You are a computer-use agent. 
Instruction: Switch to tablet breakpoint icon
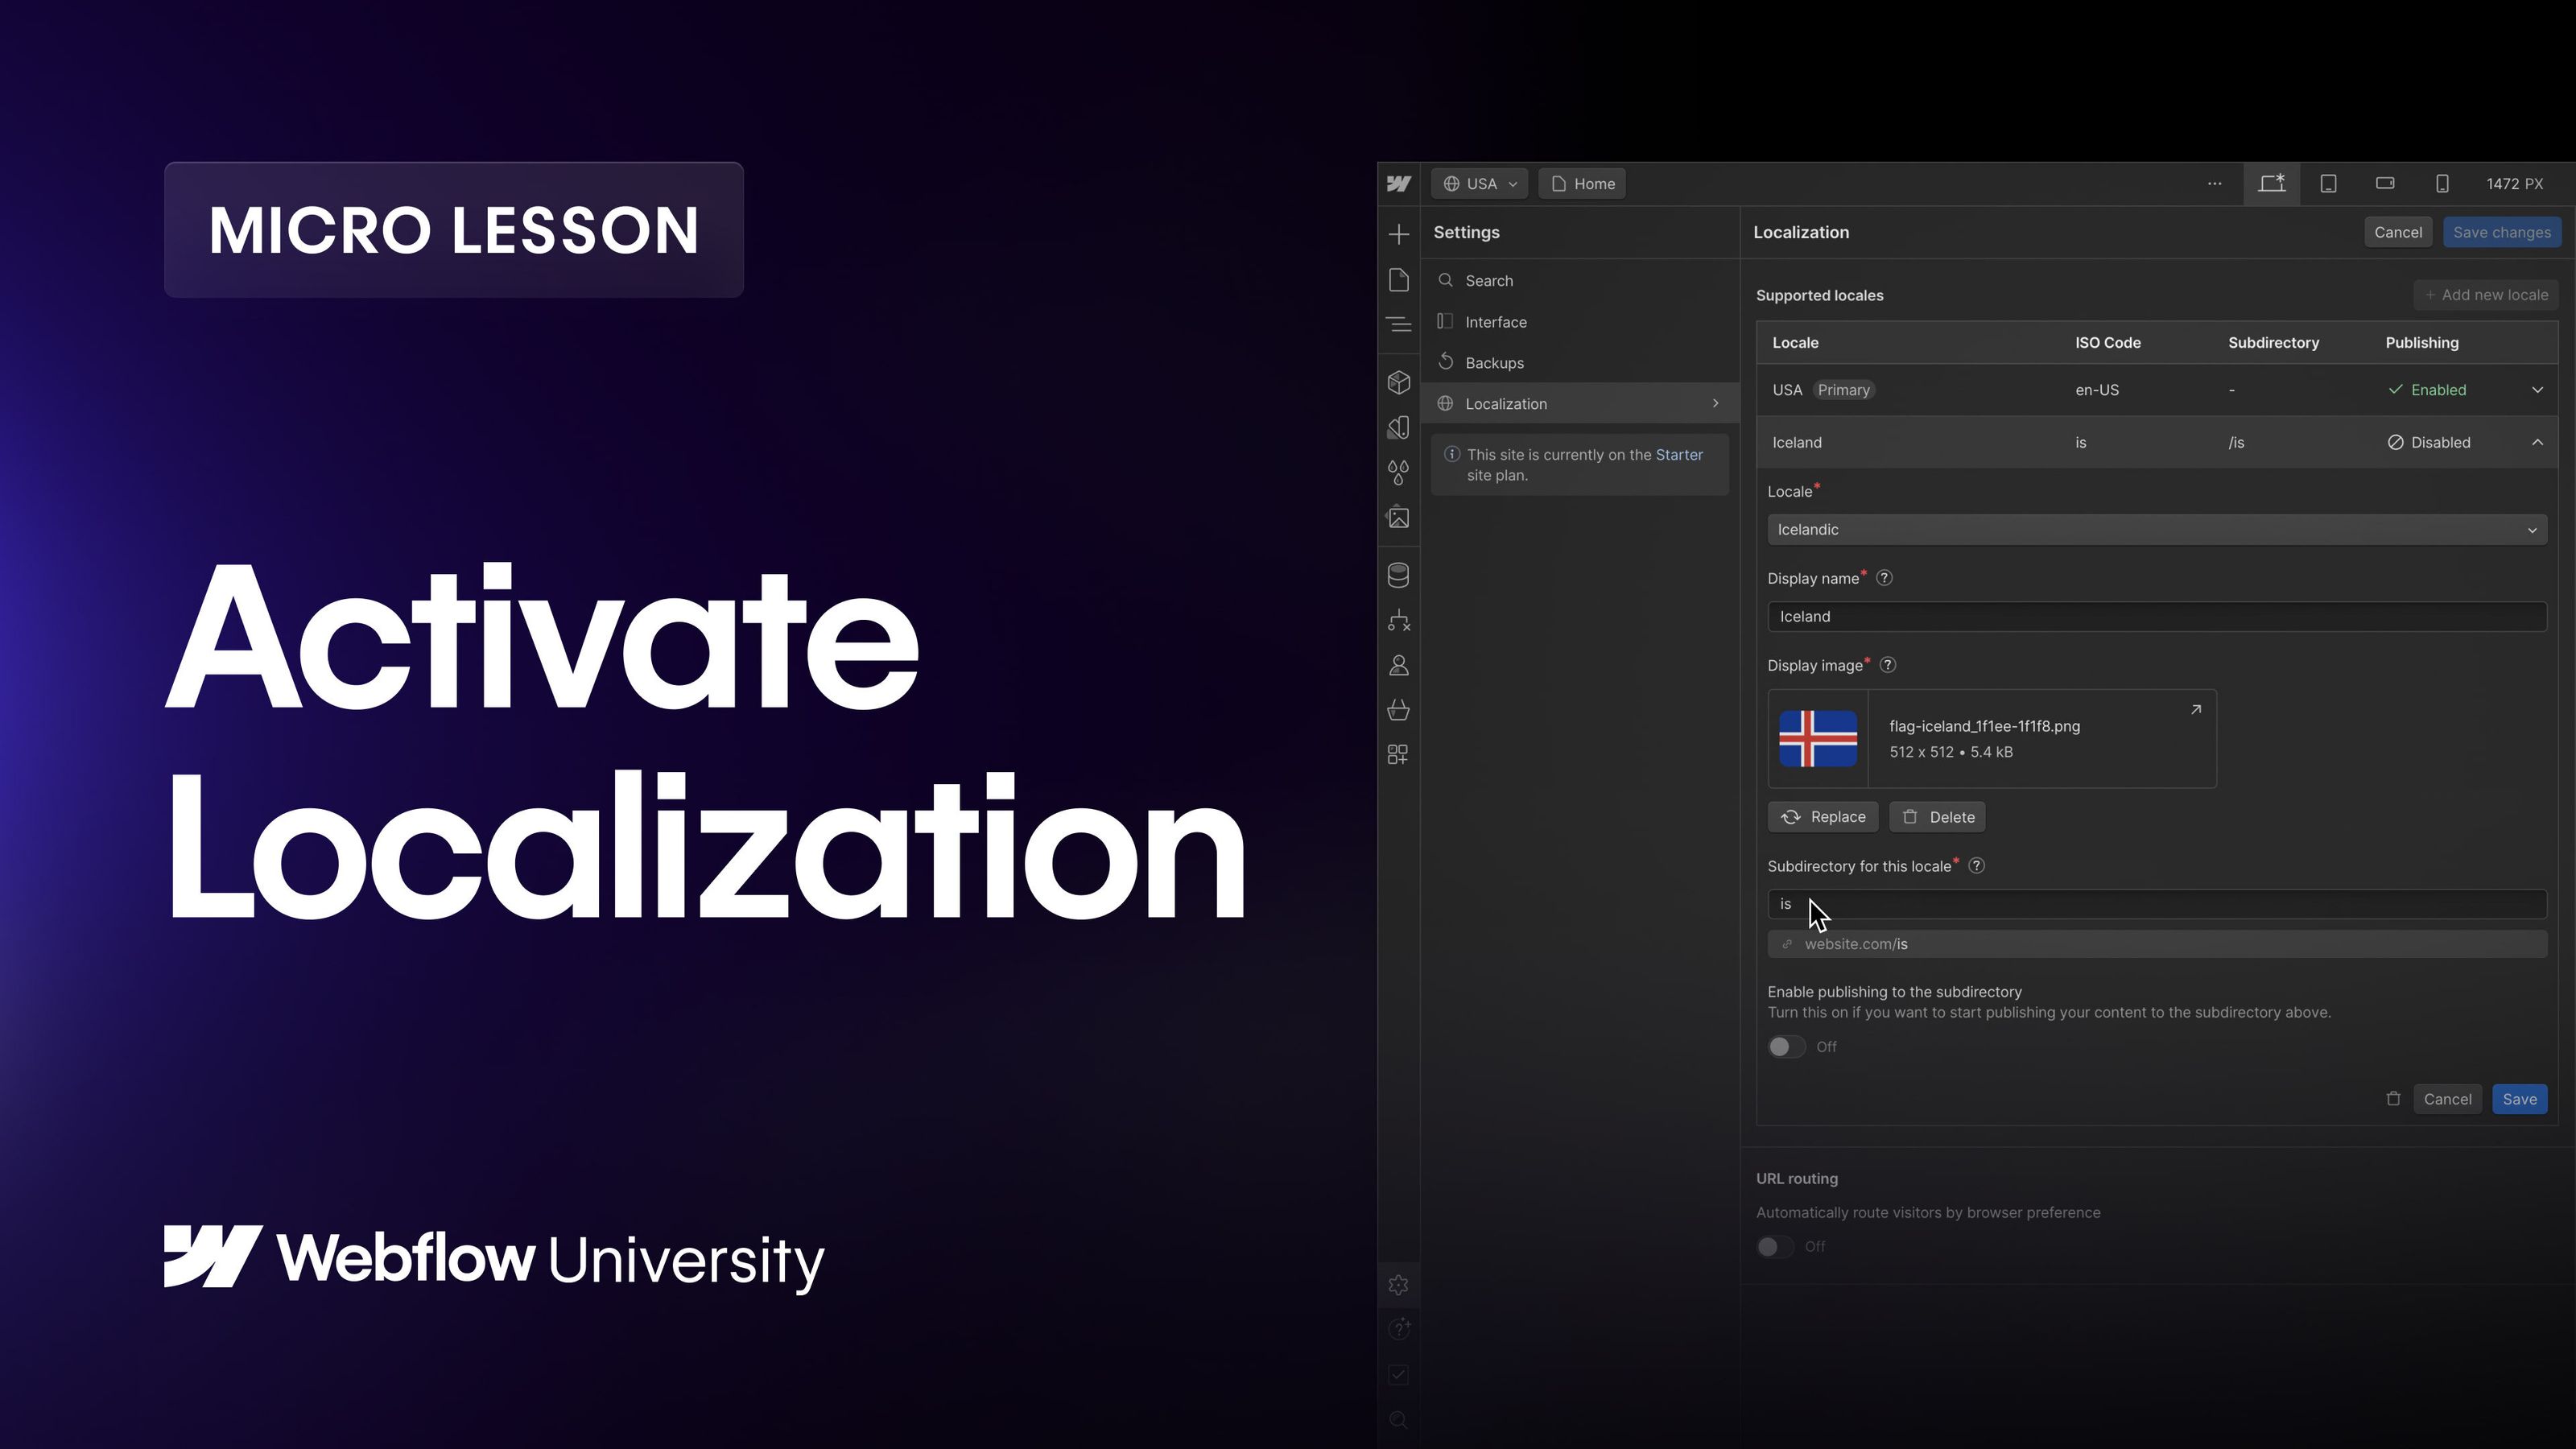(x=2329, y=183)
